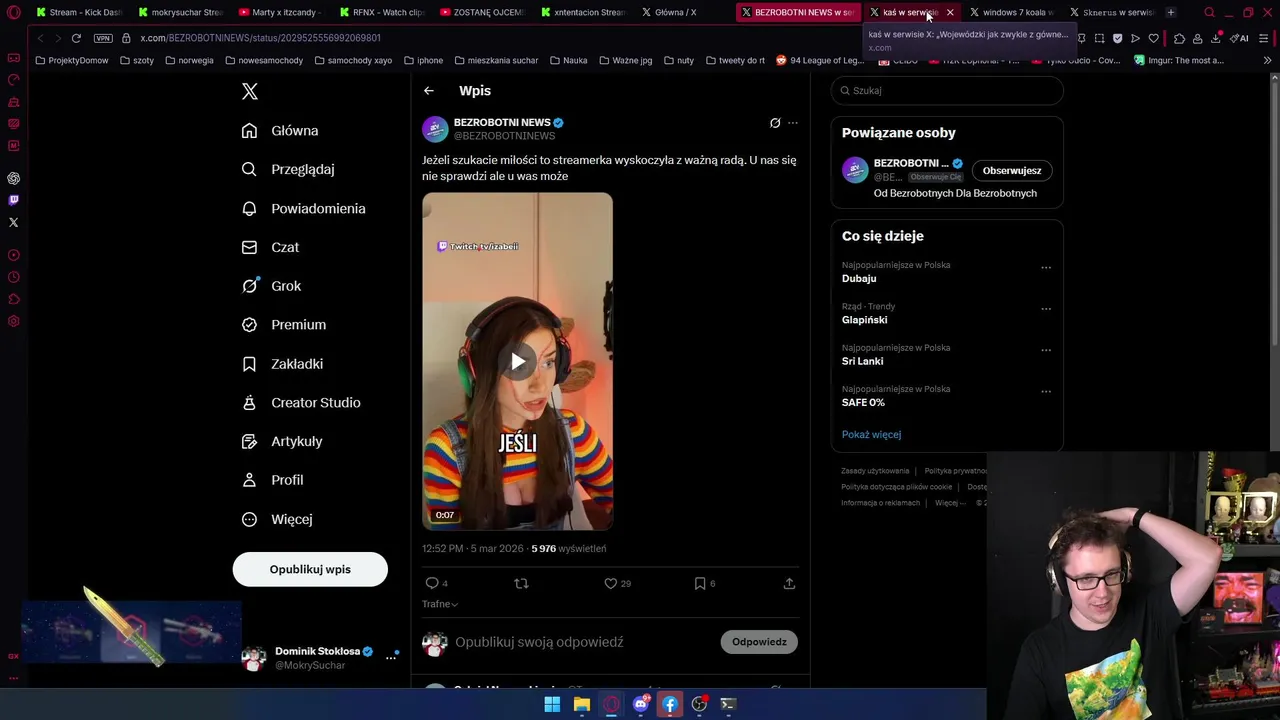
Task: Expand Trafne reply sorting dropdown
Action: (440, 604)
